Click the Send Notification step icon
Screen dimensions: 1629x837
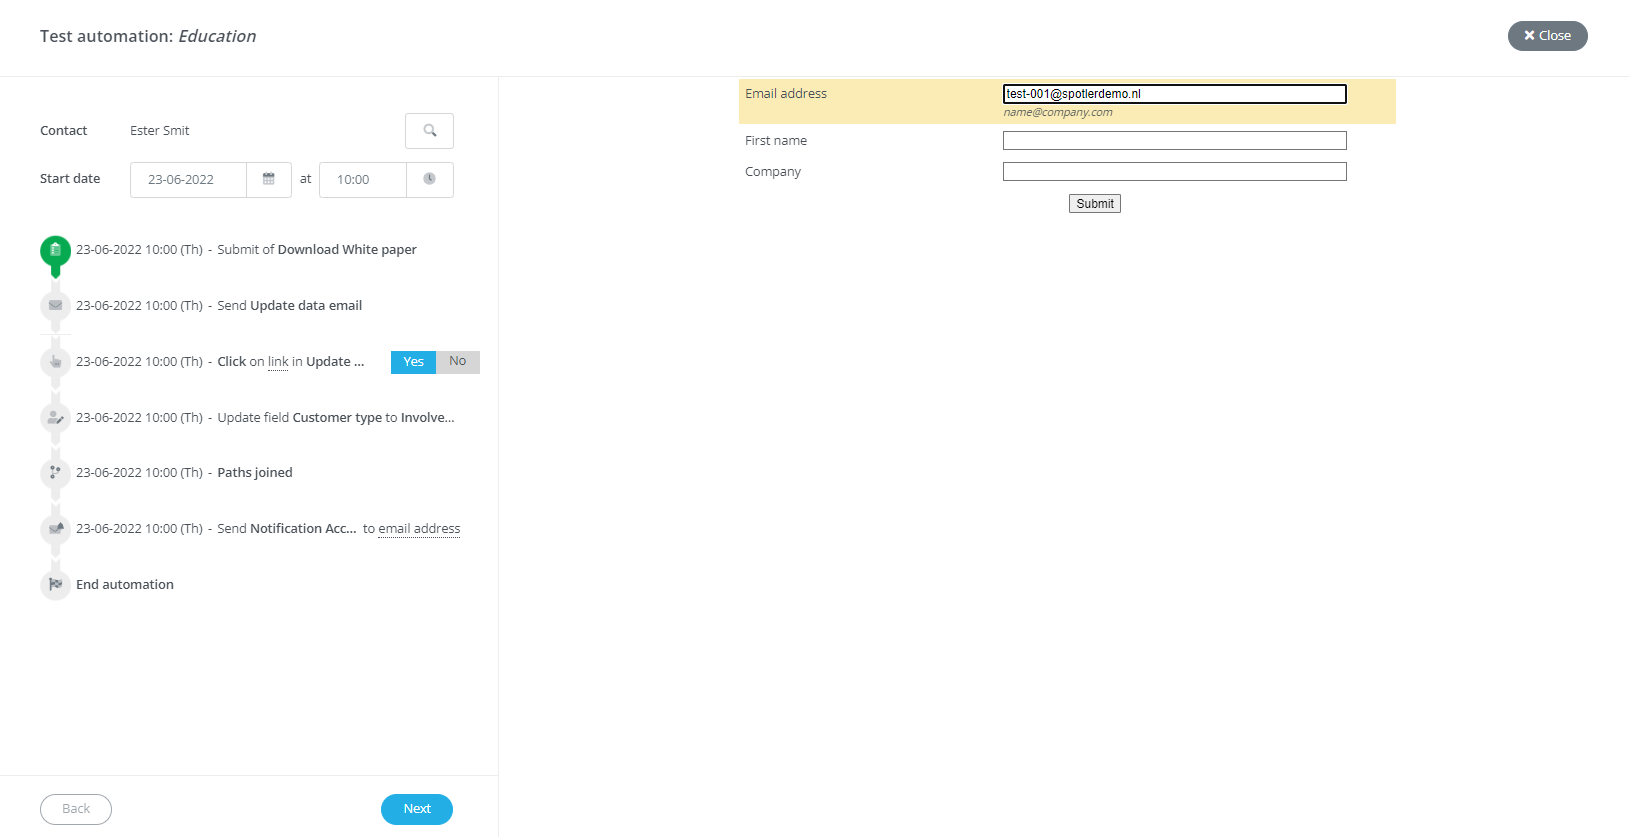[55, 529]
